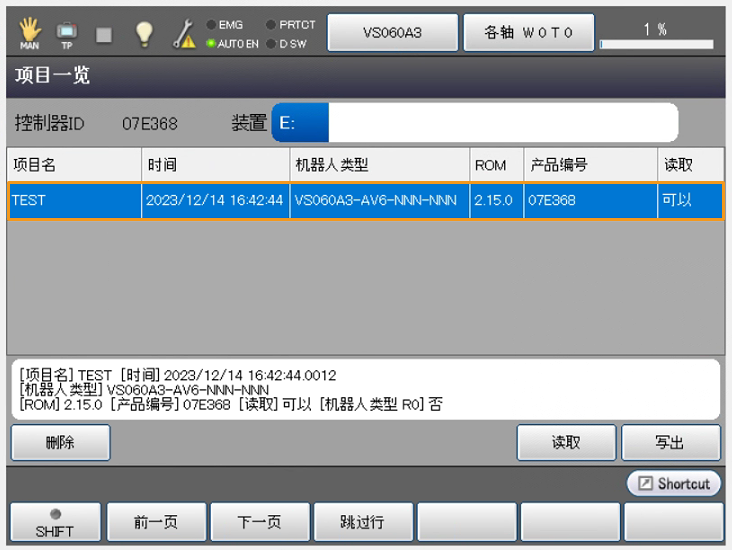
Task: Click the 2023/12/14 16:42:44 time cell
Action: click(216, 200)
